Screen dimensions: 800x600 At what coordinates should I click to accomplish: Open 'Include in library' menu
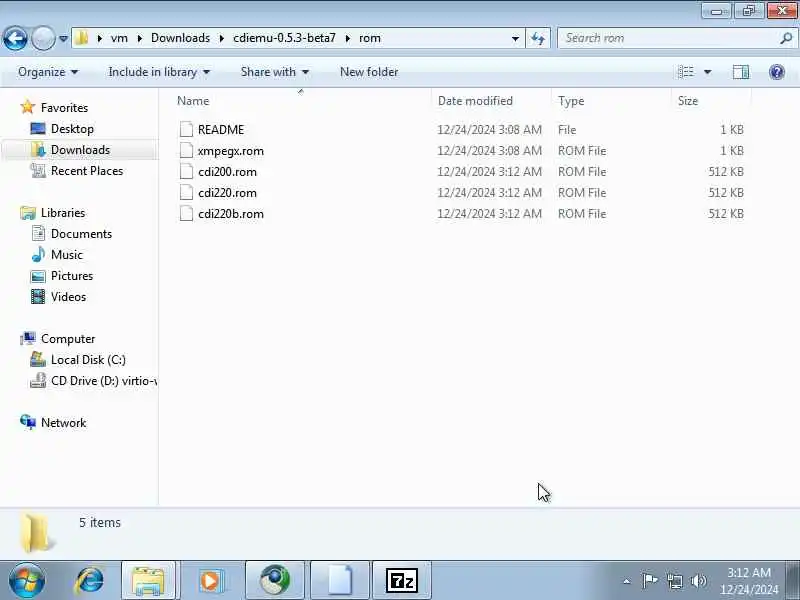pos(159,72)
